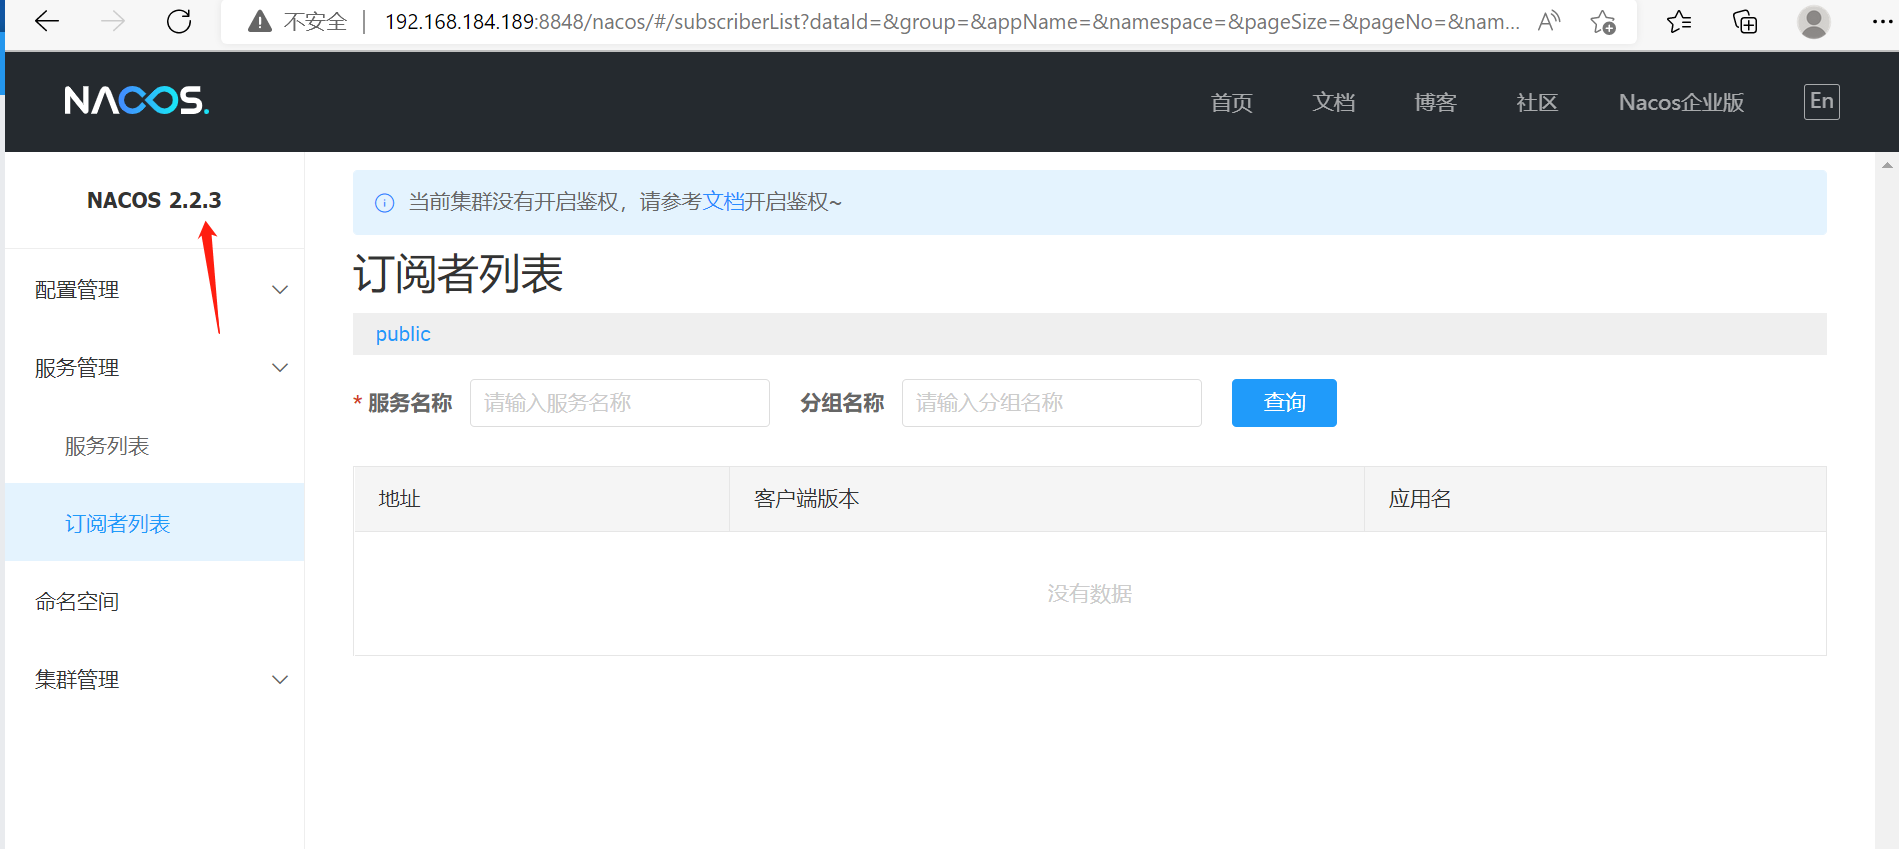
Task: Select the browser address bar URL
Action: (x=951, y=21)
